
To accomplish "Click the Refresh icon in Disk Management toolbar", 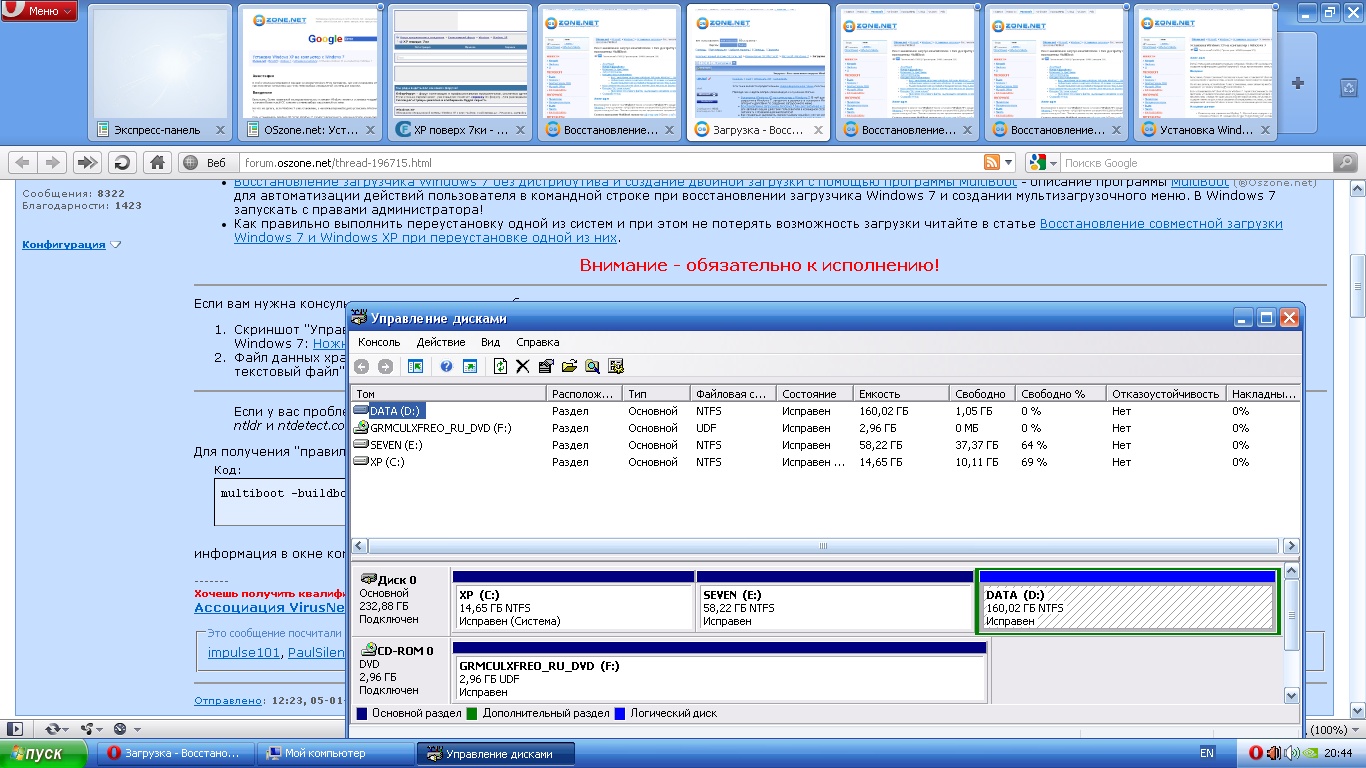I will pyautogui.click(x=500, y=367).
